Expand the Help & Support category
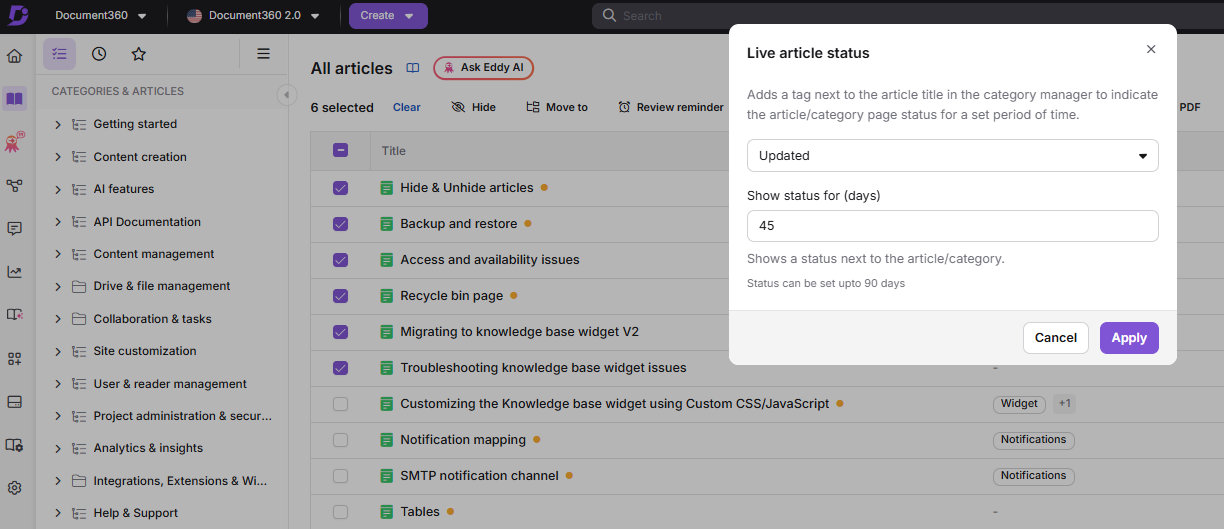This screenshot has height=529, width=1224. [x=58, y=513]
